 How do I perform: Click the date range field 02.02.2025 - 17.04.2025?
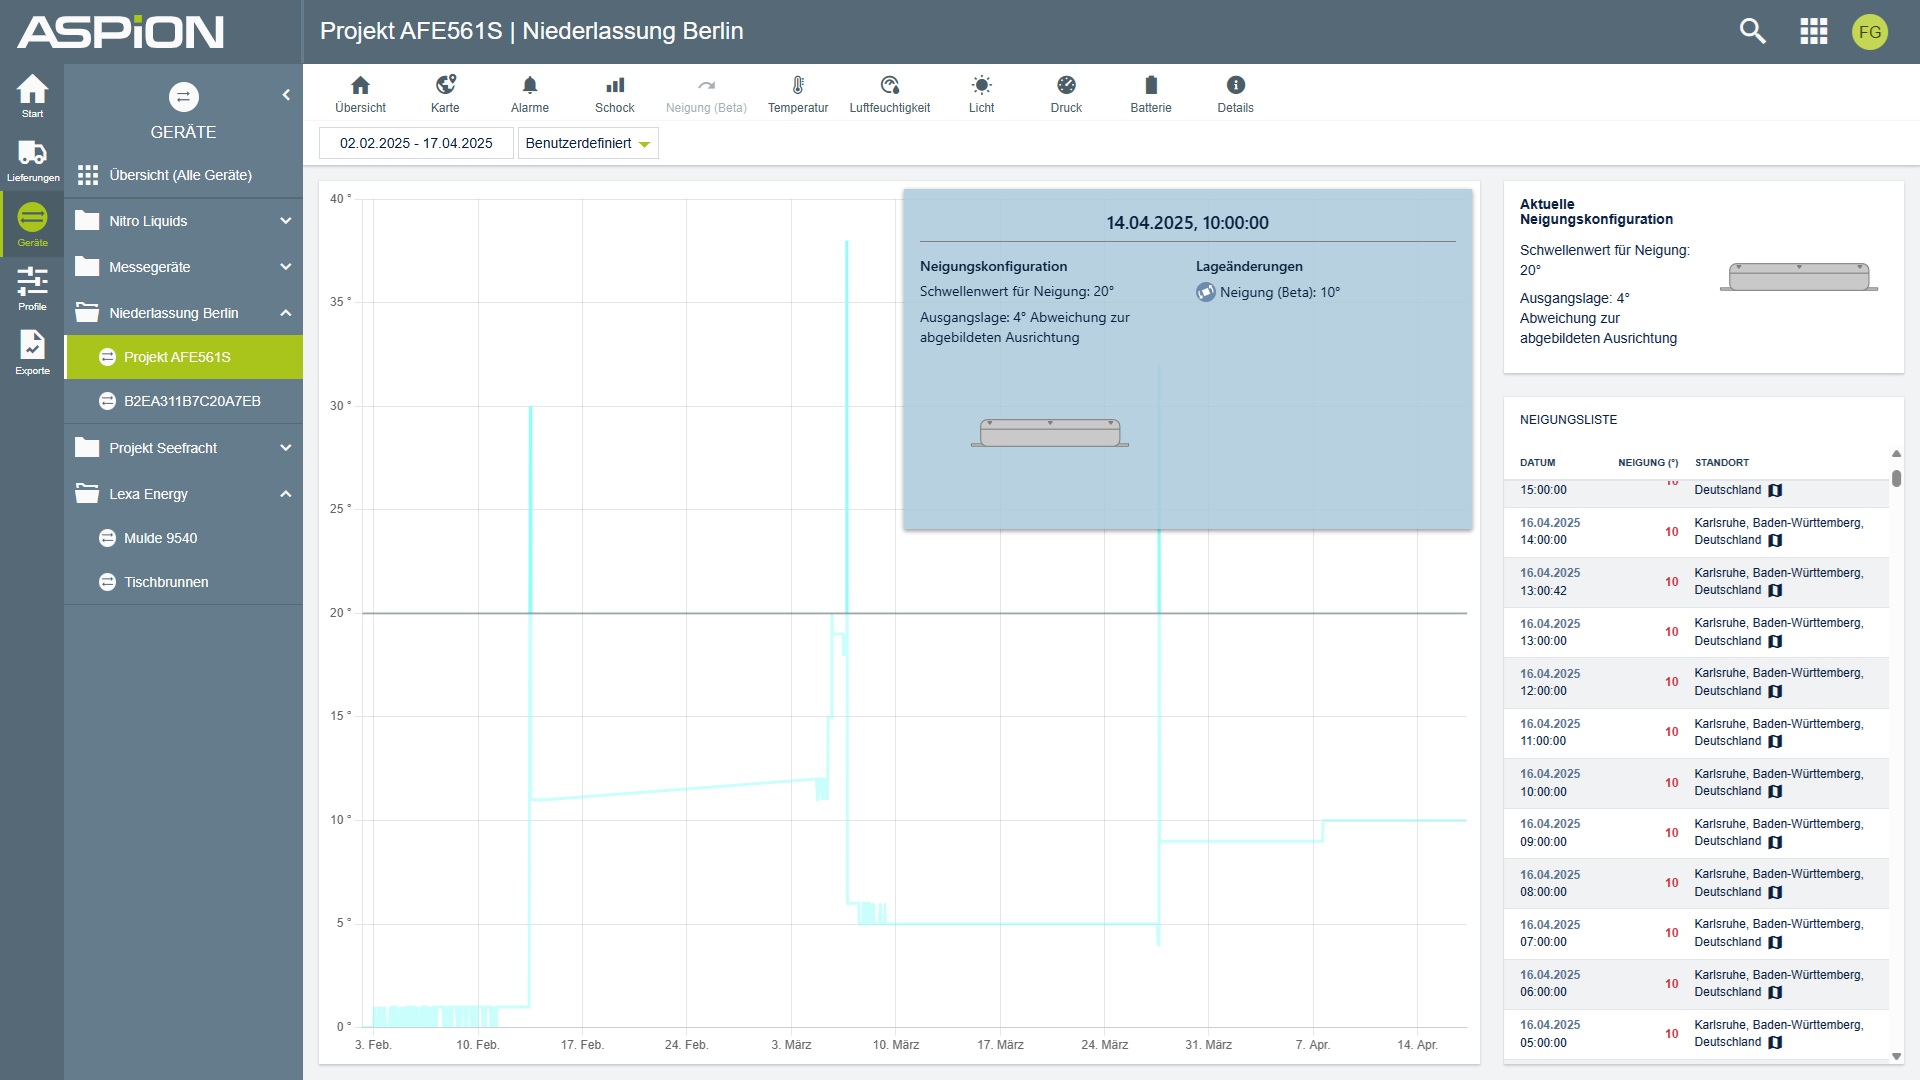[x=416, y=143]
